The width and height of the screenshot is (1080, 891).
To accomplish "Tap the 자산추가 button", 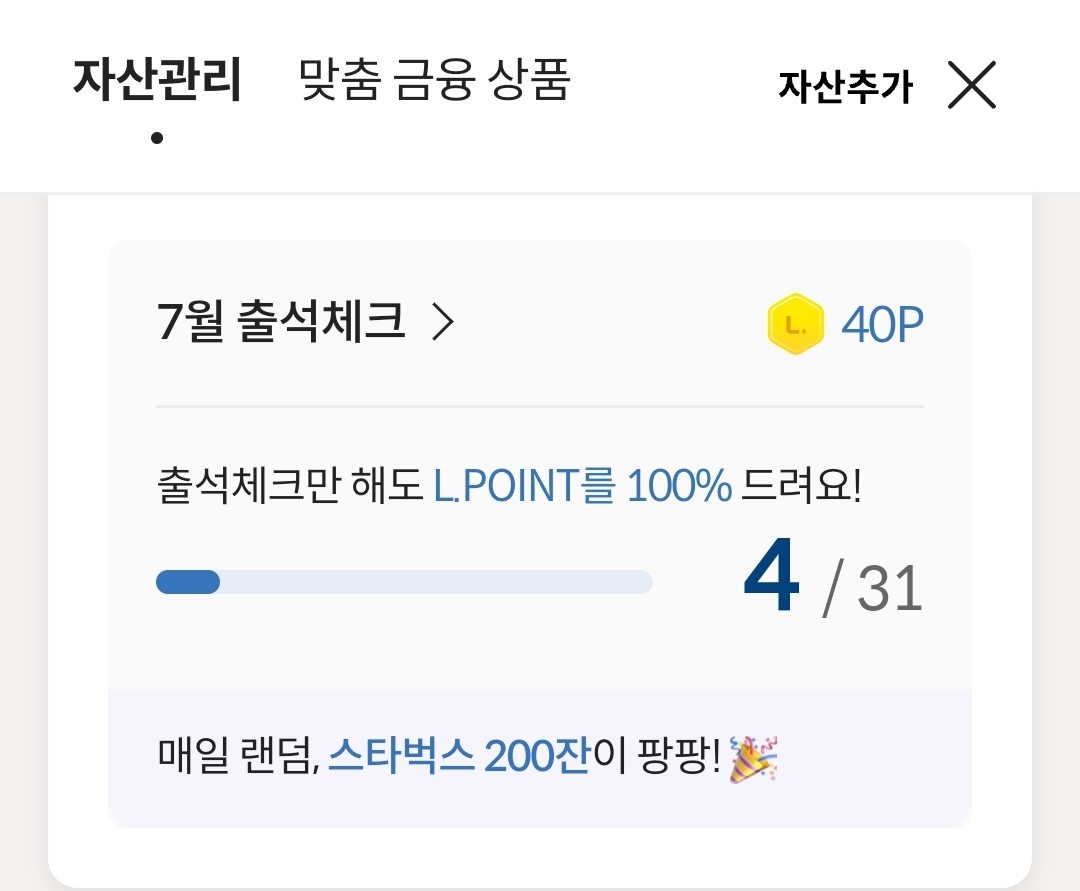I will tap(845, 87).
